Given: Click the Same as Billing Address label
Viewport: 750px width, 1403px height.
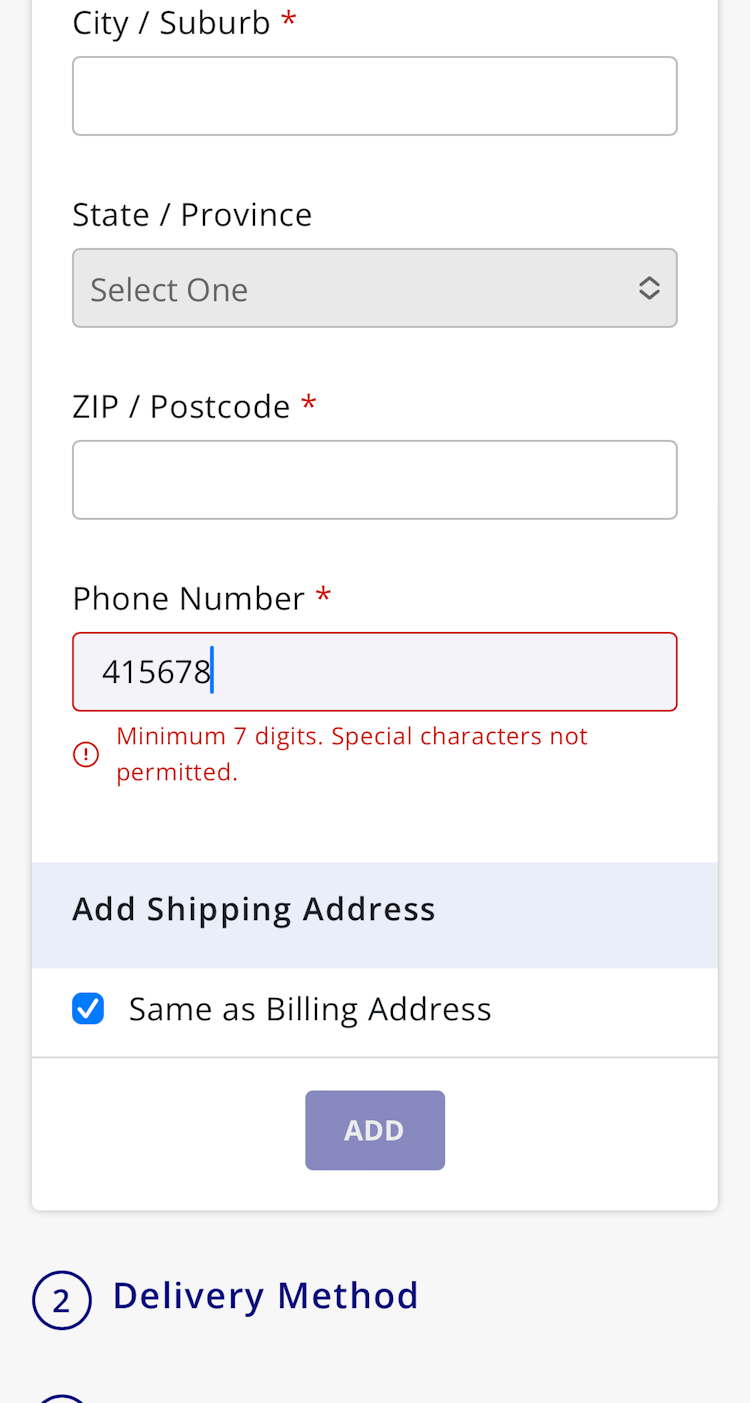Looking at the screenshot, I should pos(310,1009).
